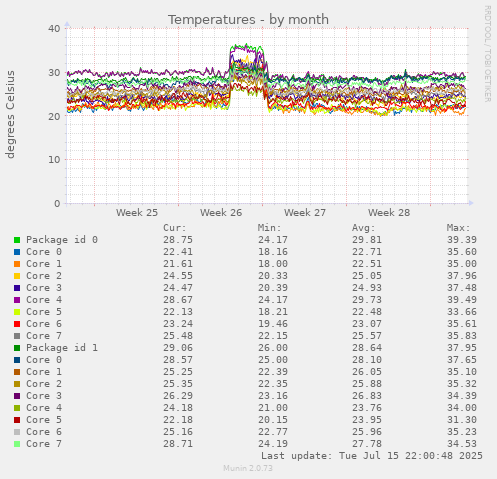
Task: Click the min value 18.00
Action: [x=273, y=264]
